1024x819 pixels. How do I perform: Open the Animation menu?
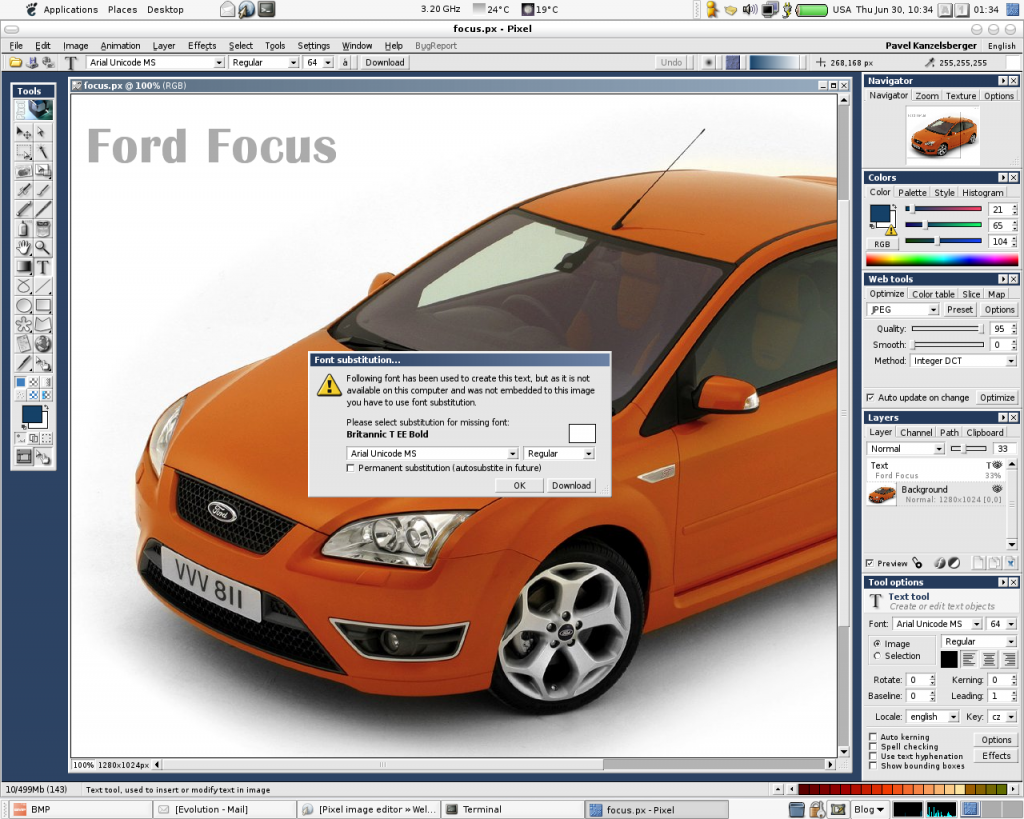tap(120, 46)
